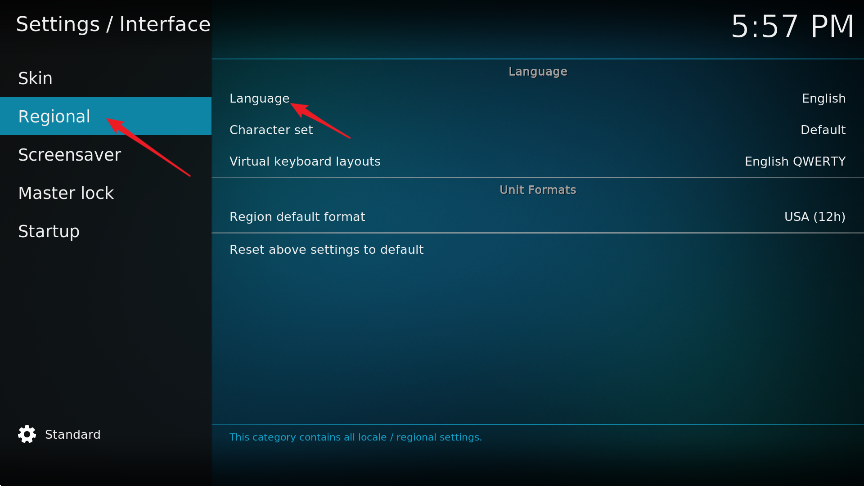The height and width of the screenshot is (486, 864).
Task: Click the 5:57 PM clock display
Action: (792, 26)
